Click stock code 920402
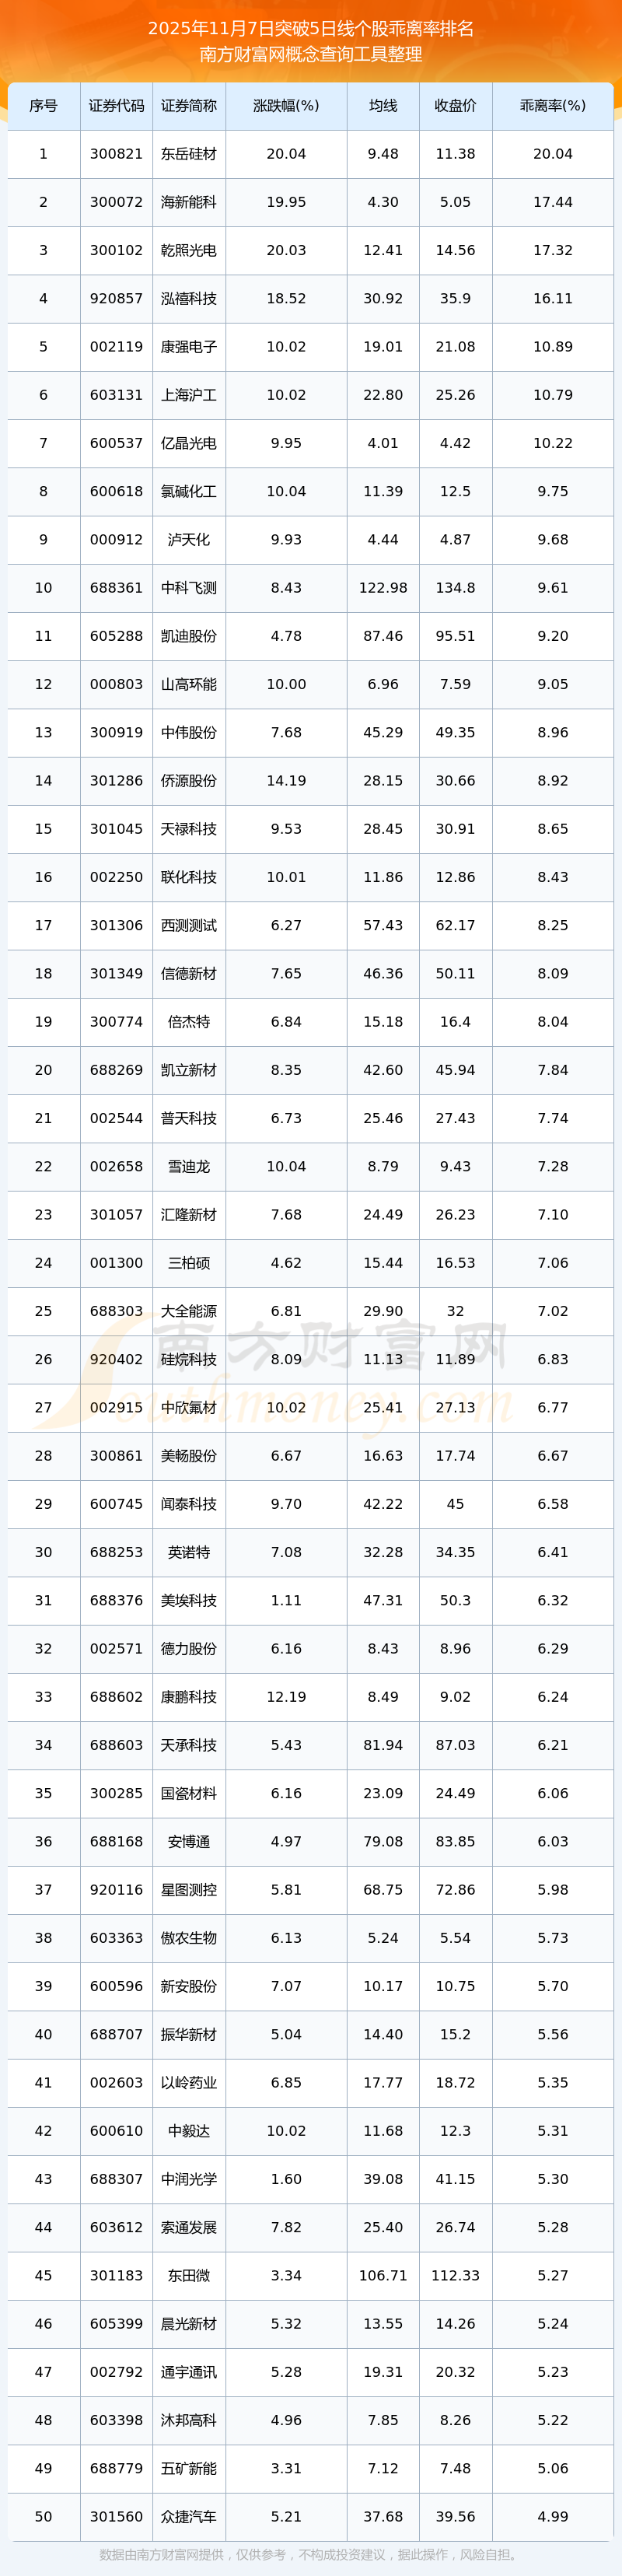 point(116,1359)
